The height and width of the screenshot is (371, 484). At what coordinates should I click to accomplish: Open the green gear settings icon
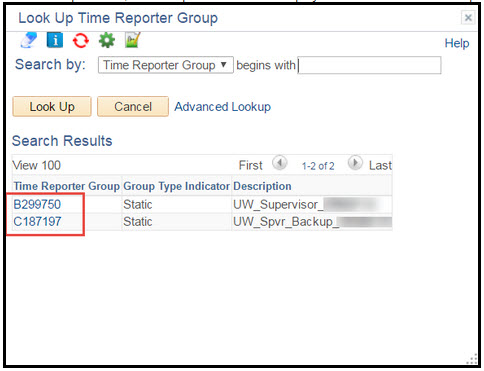click(107, 40)
